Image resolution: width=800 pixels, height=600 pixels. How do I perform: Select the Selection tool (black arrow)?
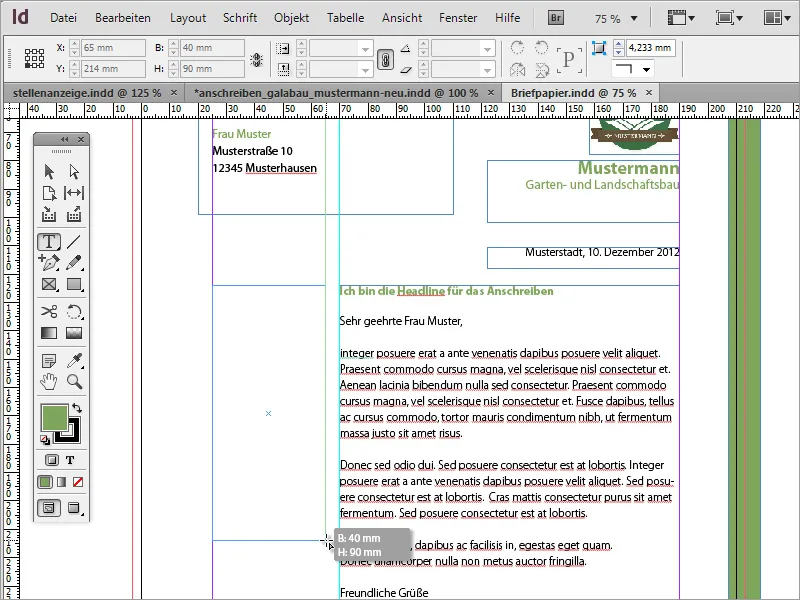[x=49, y=171]
